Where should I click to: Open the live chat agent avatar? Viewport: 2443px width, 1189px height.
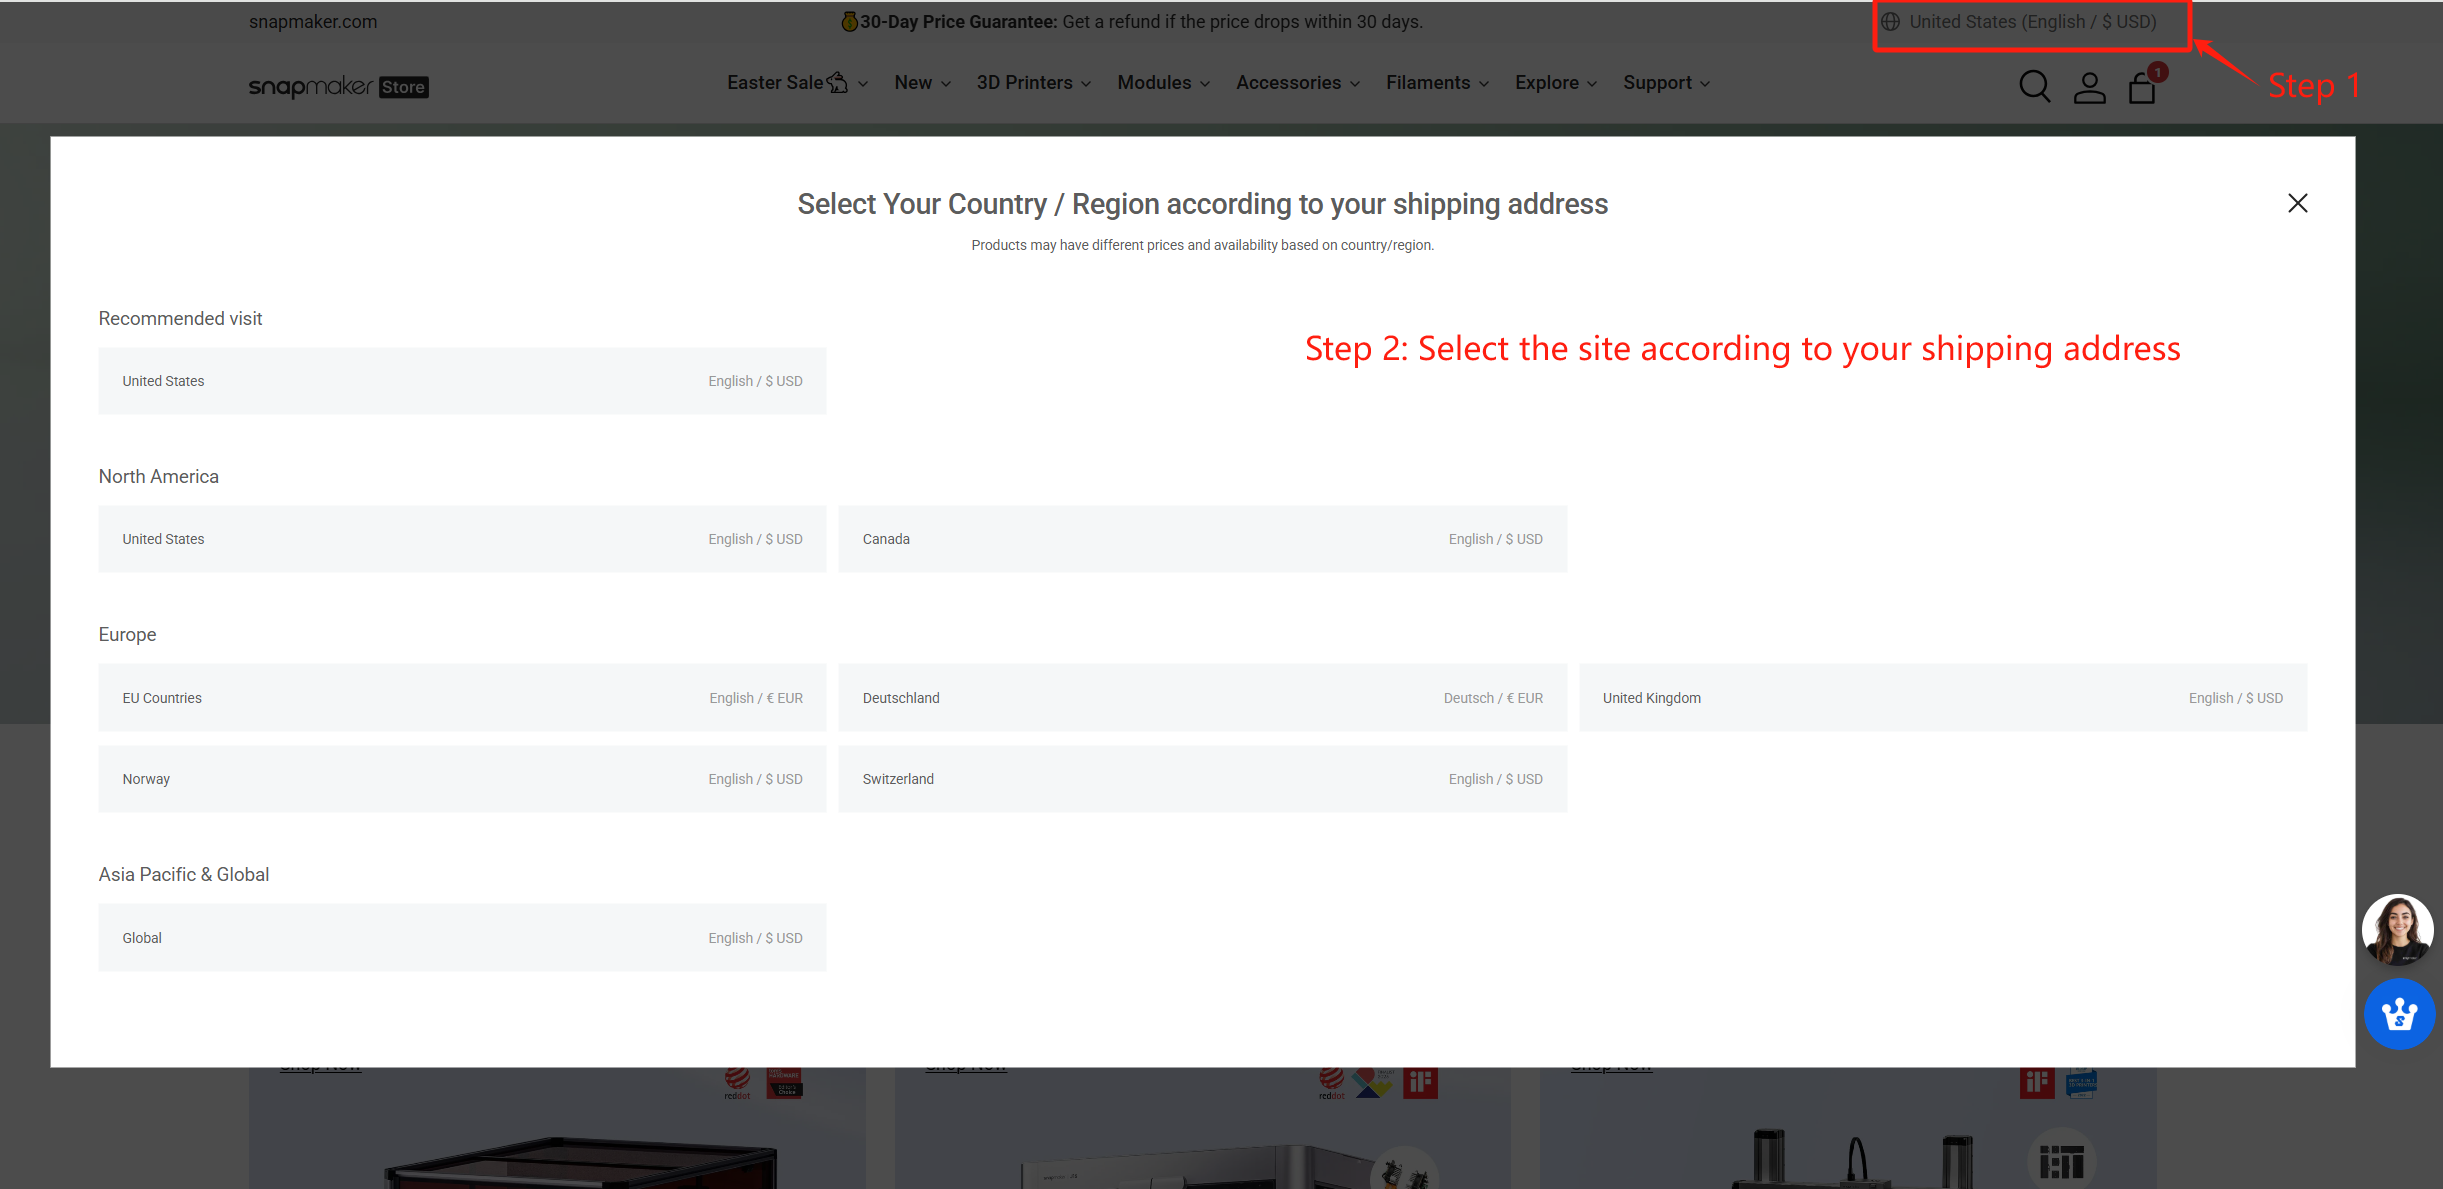click(x=2397, y=929)
